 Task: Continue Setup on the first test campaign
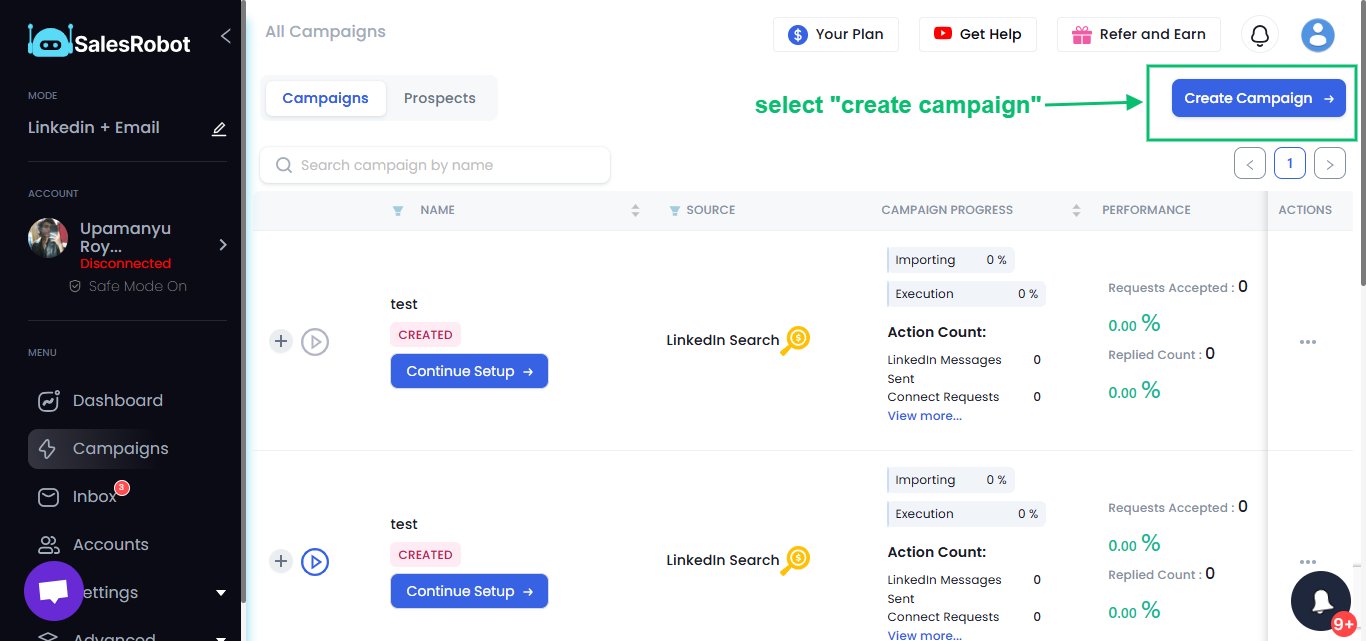pos(469,371)
